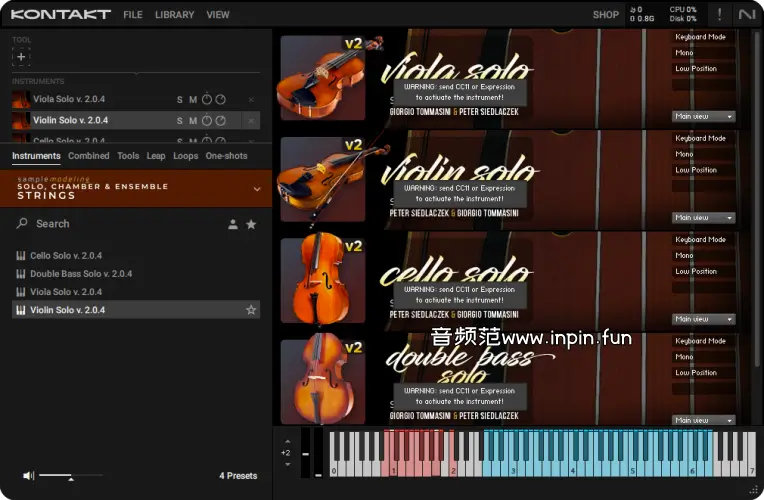Select Cello Solo v. 2.0.4 preset
Viewport: 764px width, 500px height.
coord(136,255)
